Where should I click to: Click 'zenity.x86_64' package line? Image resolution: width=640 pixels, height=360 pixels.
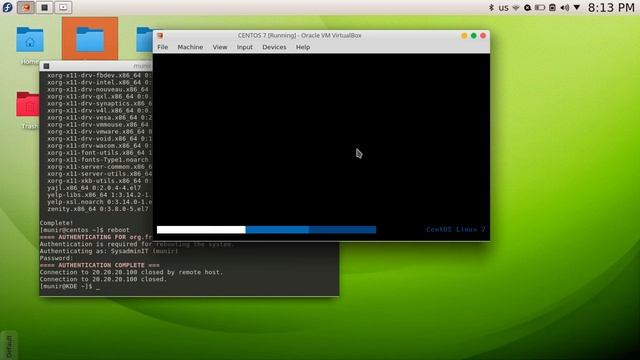[x=98, y=209]
